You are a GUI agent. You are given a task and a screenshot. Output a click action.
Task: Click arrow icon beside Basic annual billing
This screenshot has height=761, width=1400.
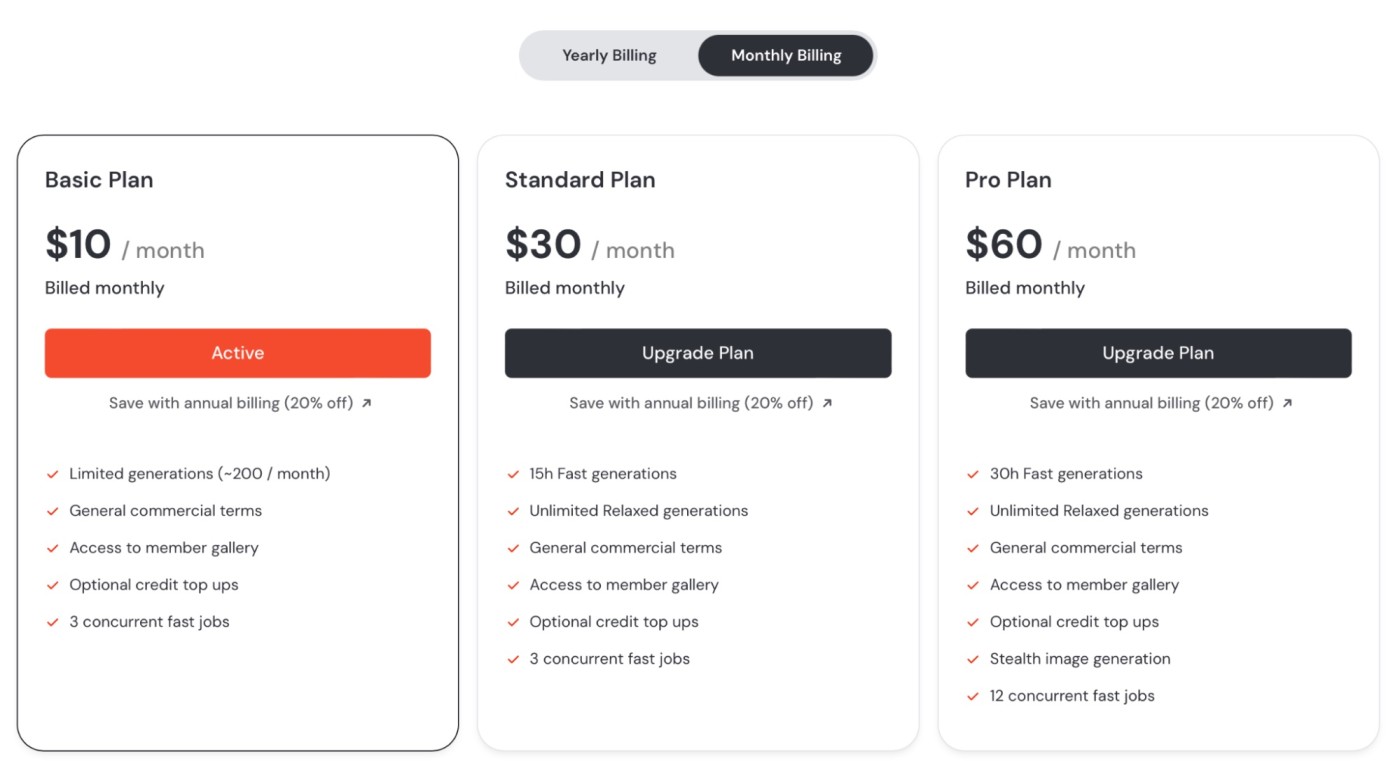pos(366,403)
